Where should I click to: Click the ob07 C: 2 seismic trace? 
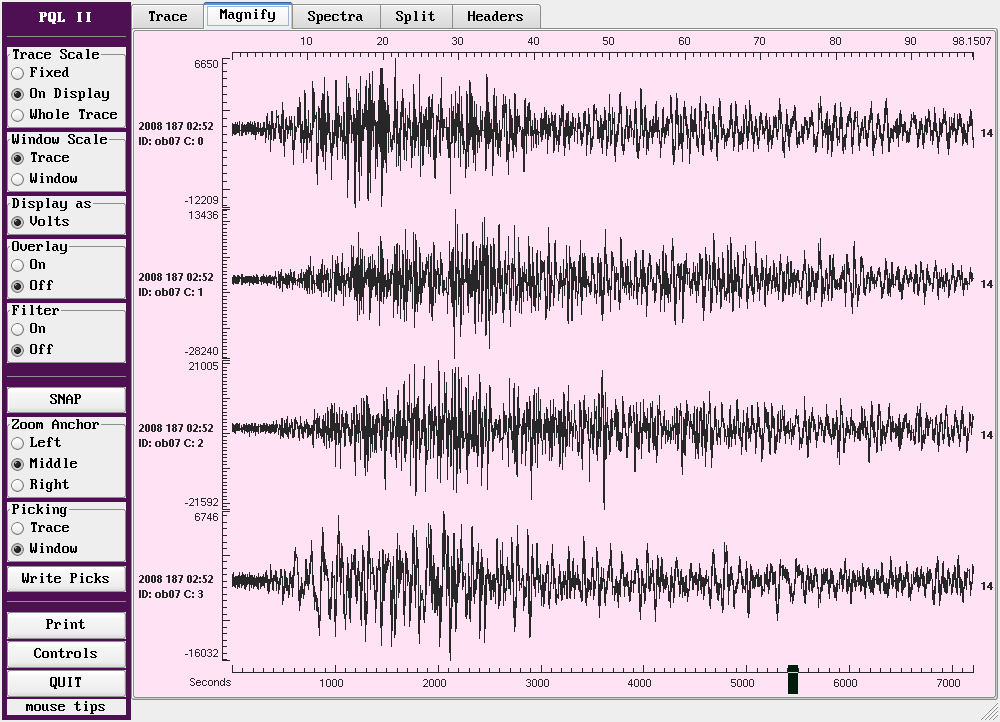(x=600, y=430)
